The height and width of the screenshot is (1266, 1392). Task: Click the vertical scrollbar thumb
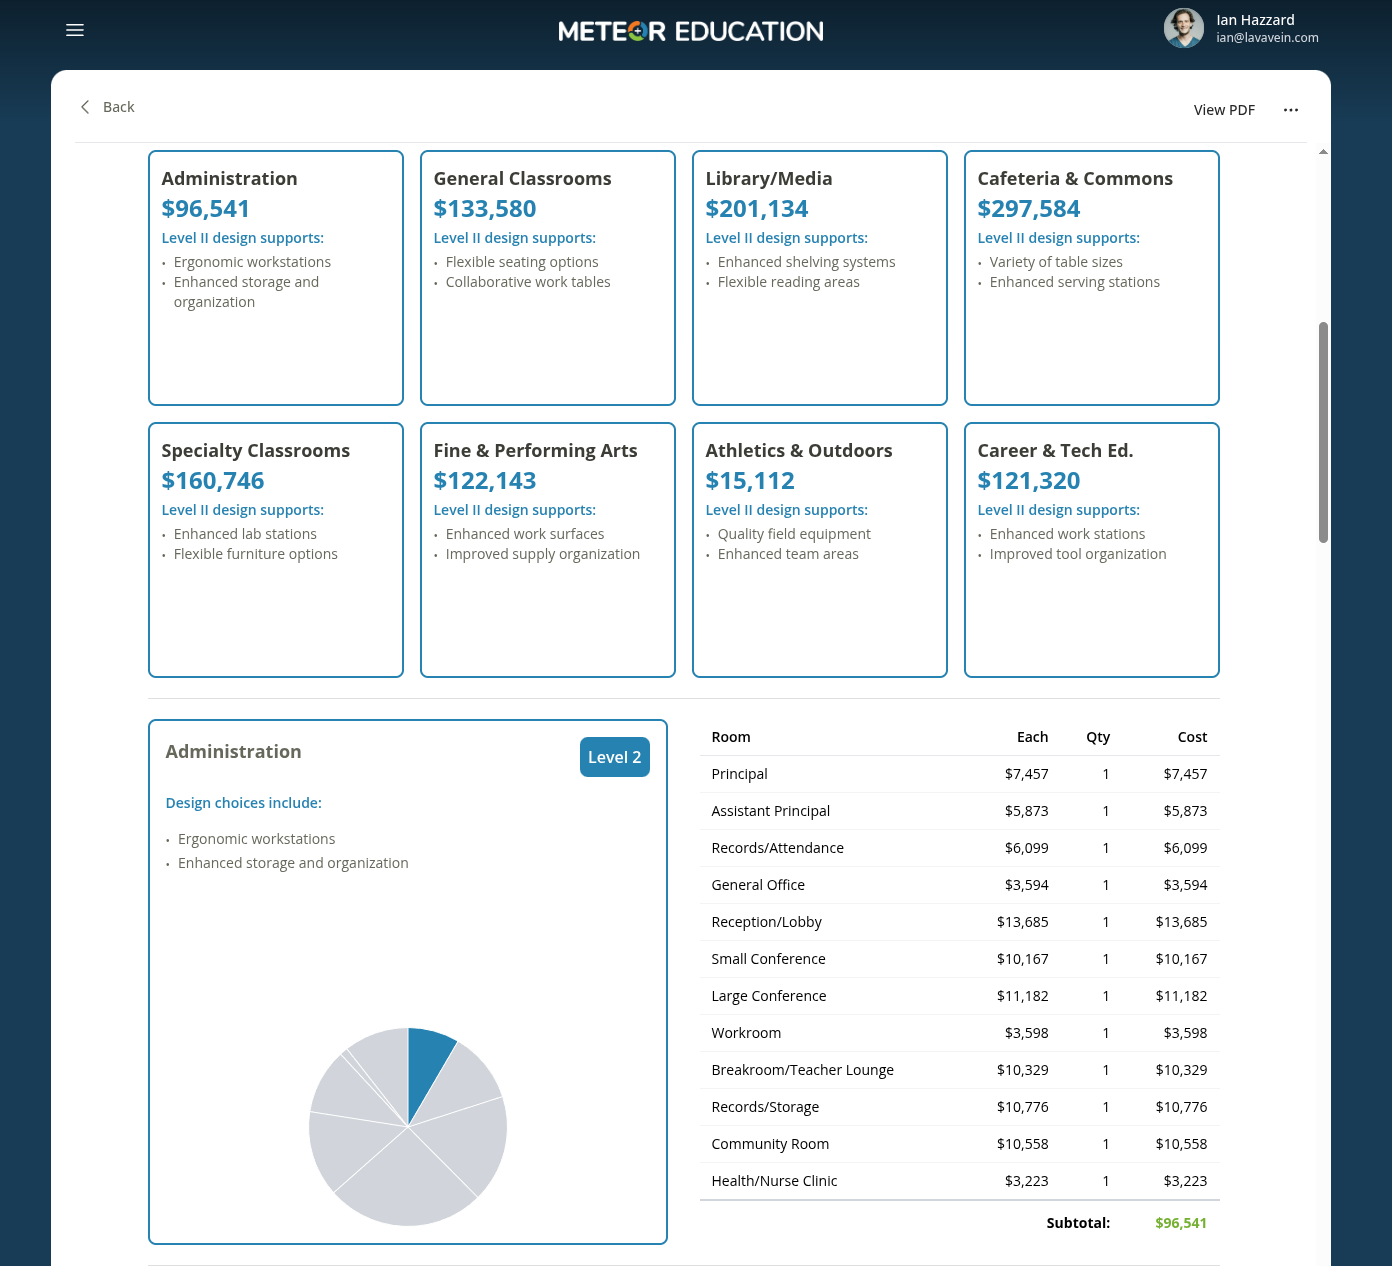pyautogui.click(x=1323, y=432)
